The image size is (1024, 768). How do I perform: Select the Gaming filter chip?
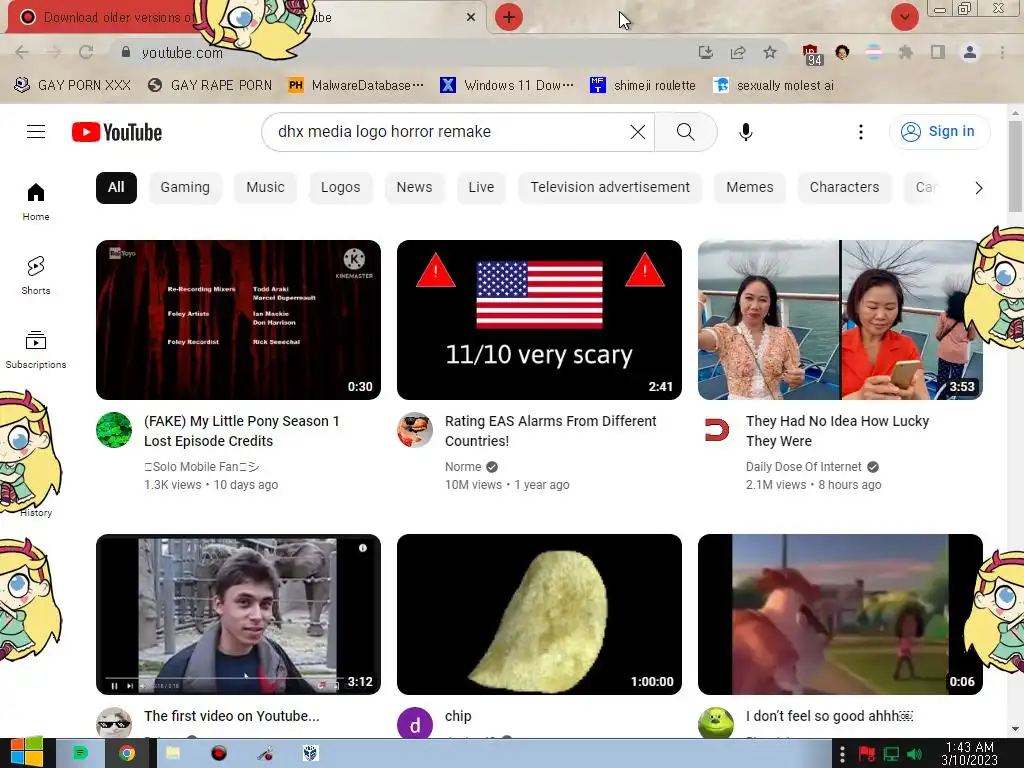point(185,187)
